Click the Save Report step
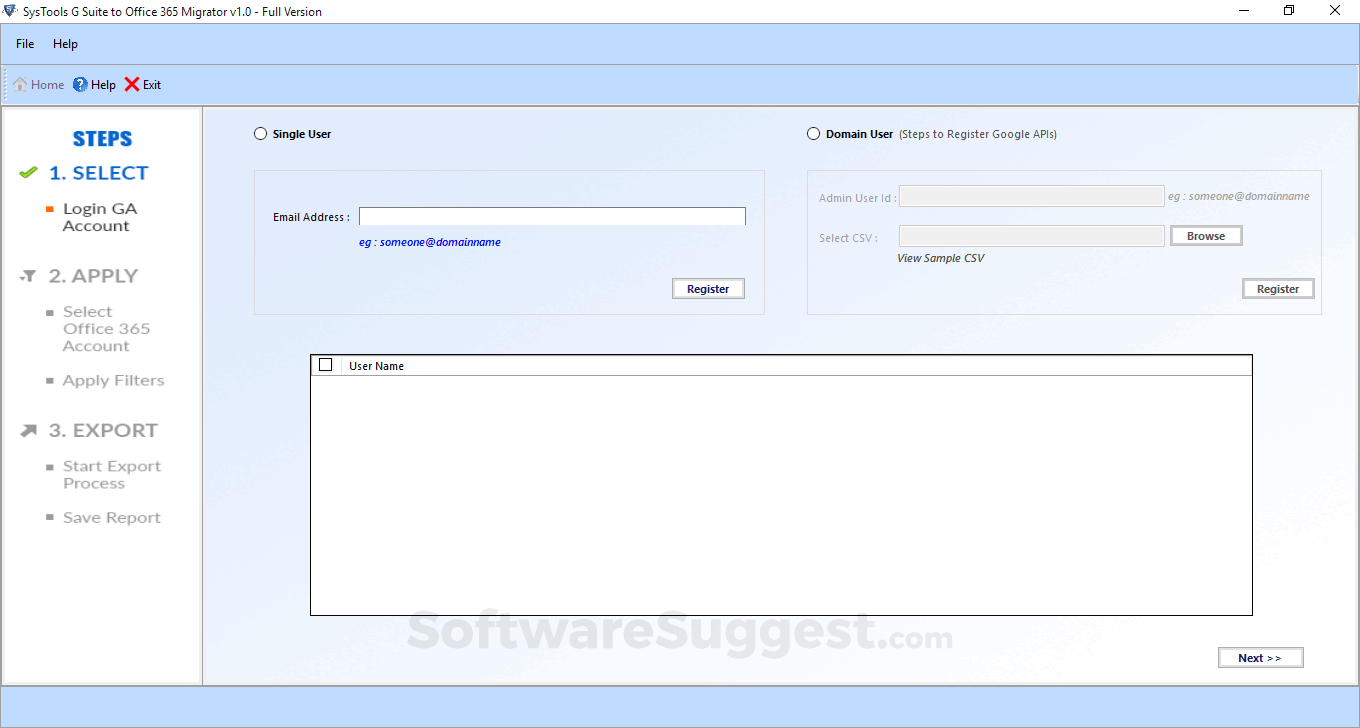The height and width of the screenshot is (728, 1360). 112,518
